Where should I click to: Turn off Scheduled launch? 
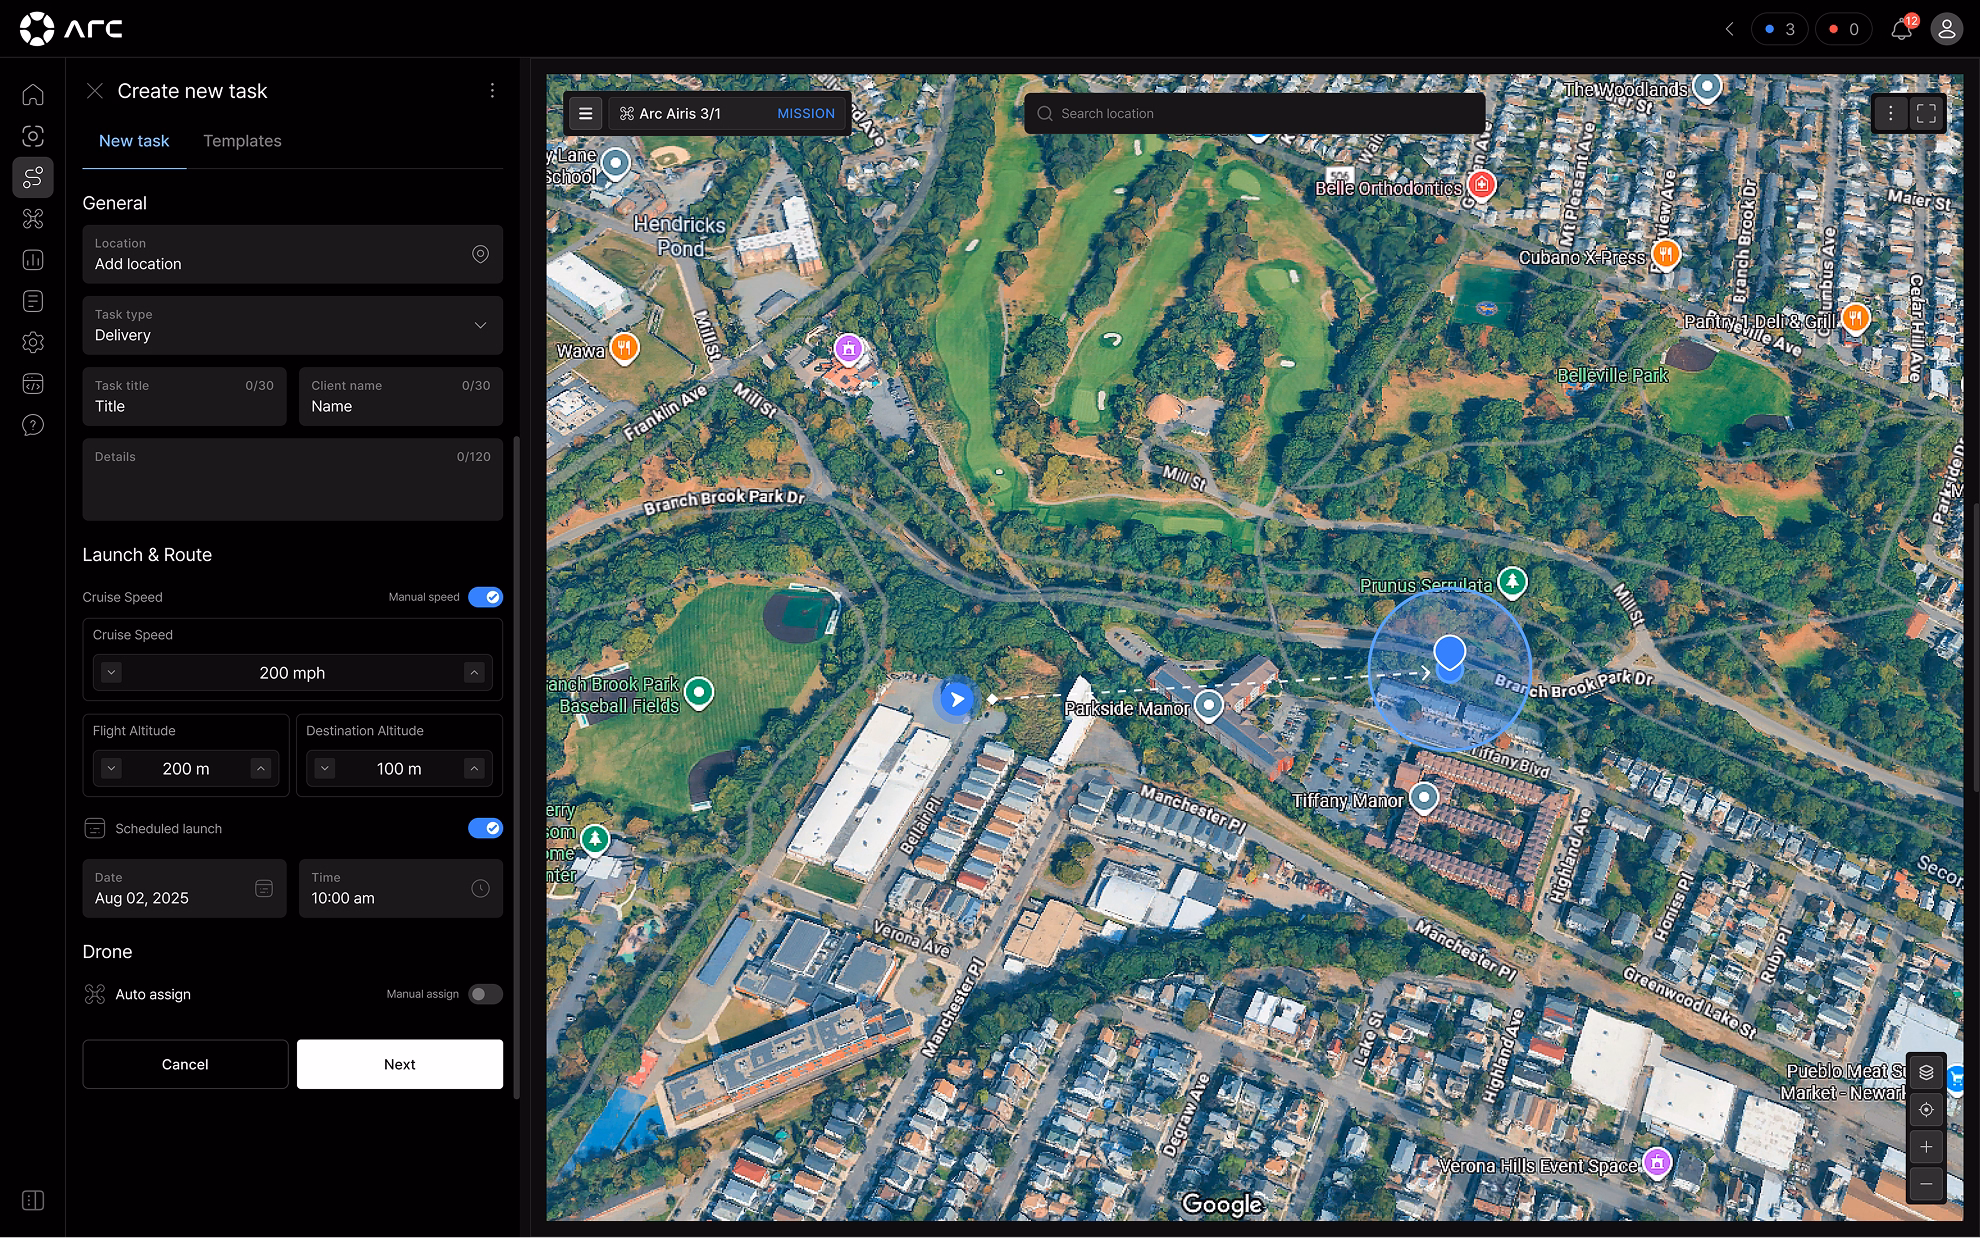click(x=486, y=828)
